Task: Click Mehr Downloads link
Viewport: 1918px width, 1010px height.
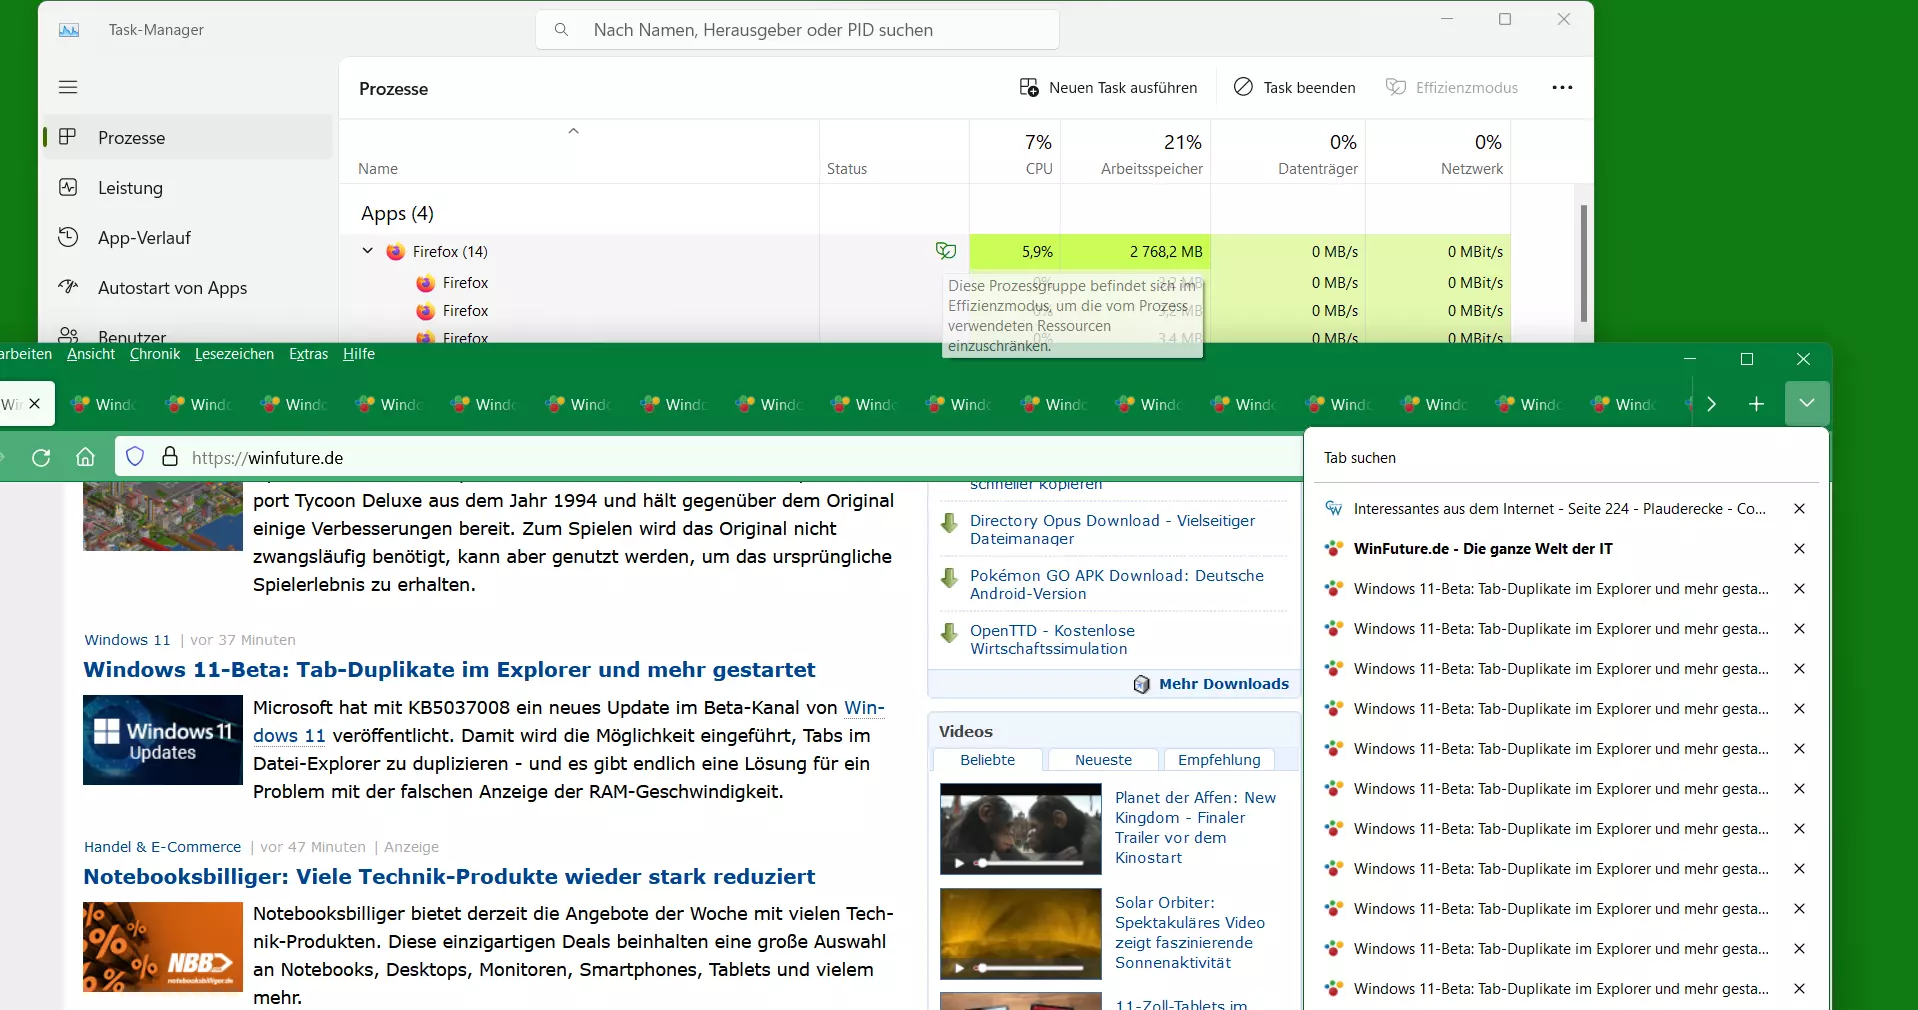Action: [1223, 684]
